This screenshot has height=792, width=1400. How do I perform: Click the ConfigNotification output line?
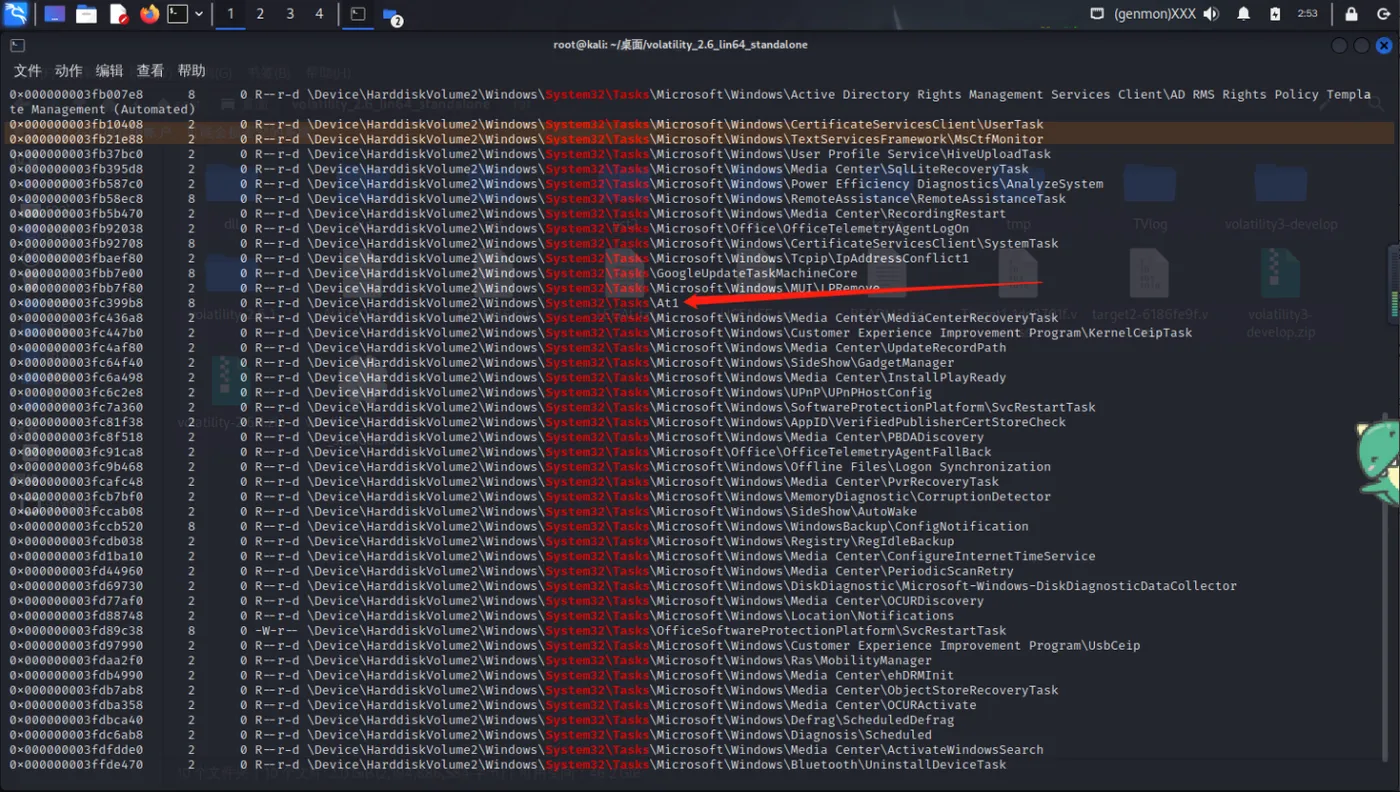tap(519, 526)
